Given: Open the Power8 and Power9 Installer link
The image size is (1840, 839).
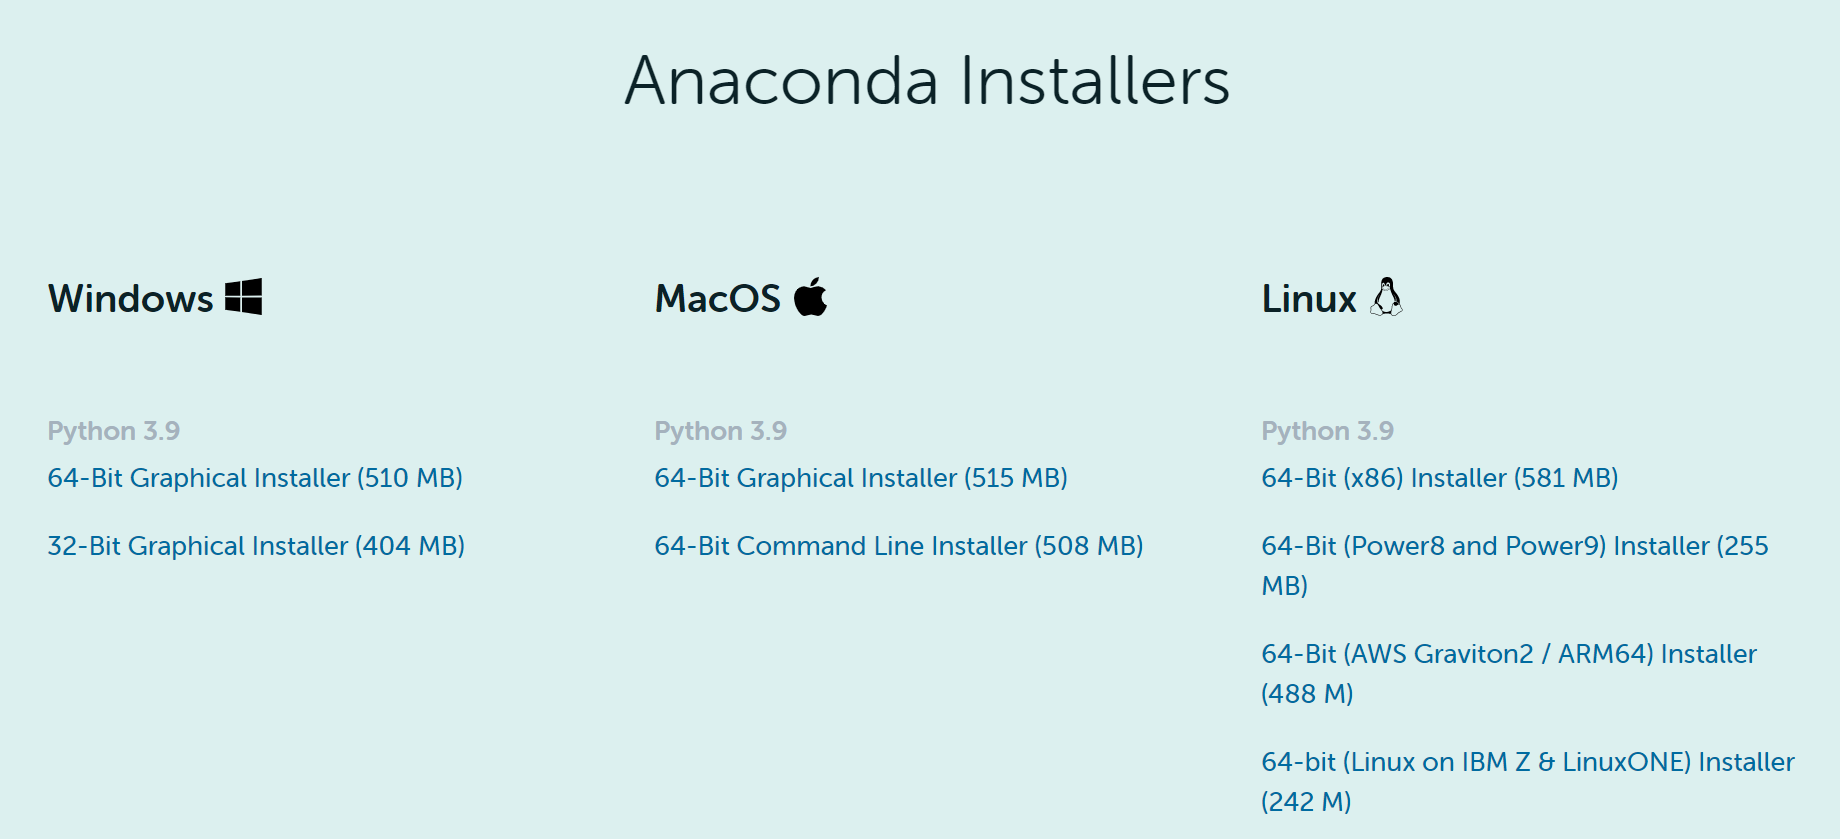Looking at the screenshot, I should click(x=1514, y=546).
